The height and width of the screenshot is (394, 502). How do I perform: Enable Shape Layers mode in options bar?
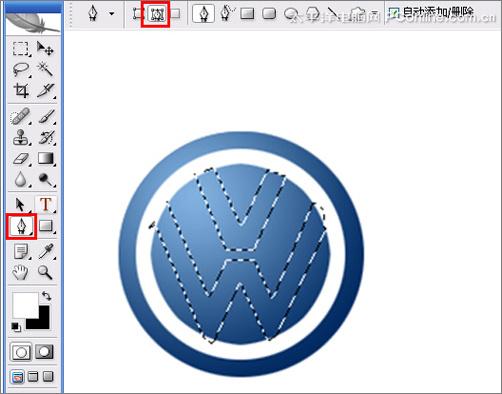coord(137,14)
